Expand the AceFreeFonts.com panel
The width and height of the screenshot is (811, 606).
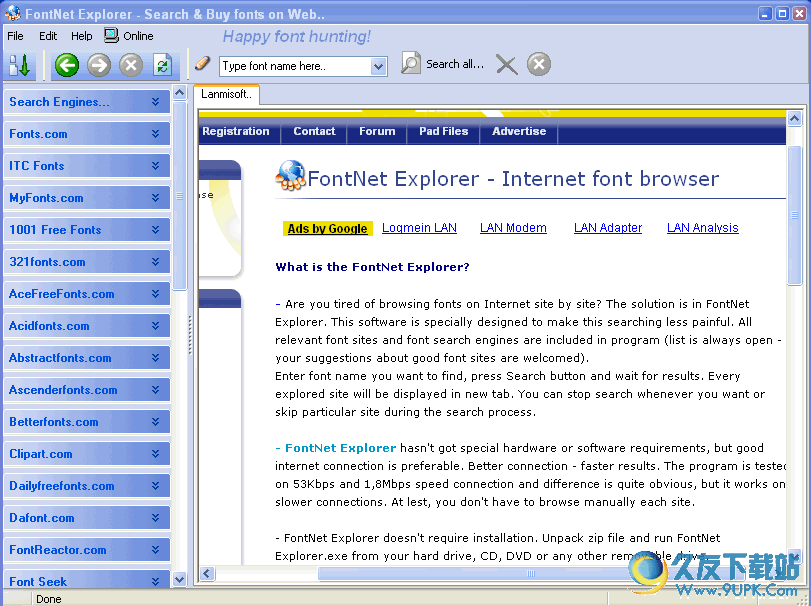tap(87, 294)
